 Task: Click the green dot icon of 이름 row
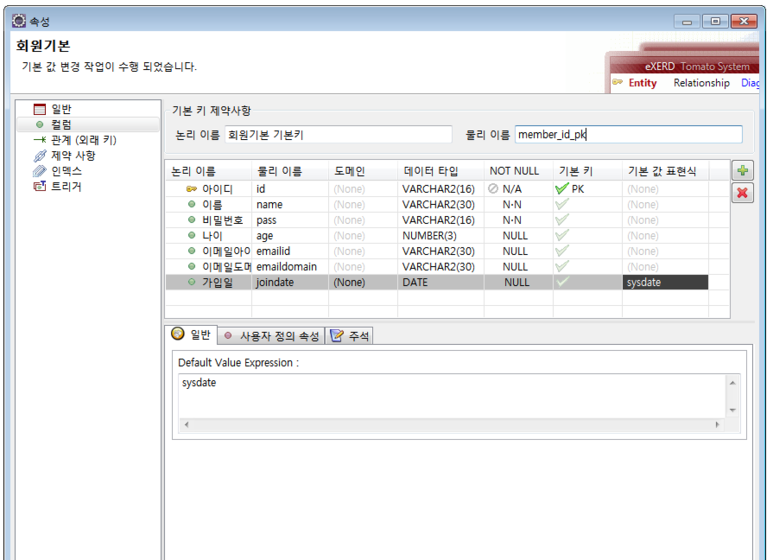tap(191, 204)
